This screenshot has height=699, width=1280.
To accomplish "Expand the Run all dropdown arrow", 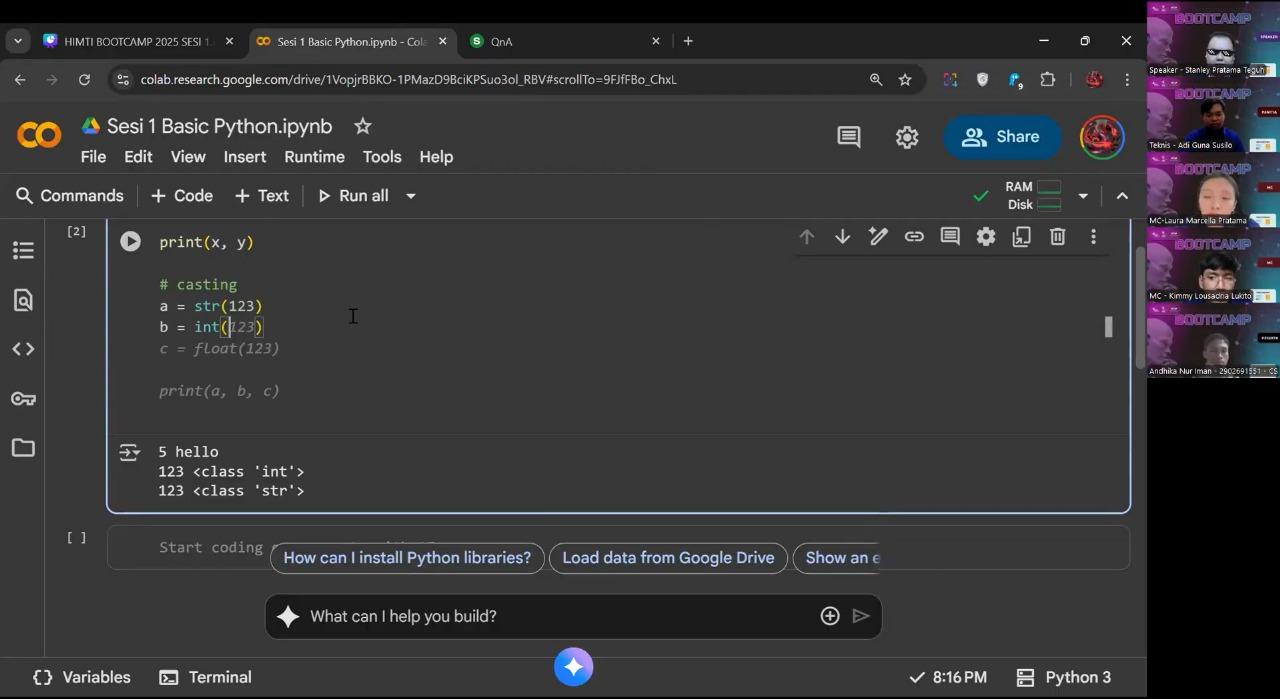I will (x=410, y=196).
